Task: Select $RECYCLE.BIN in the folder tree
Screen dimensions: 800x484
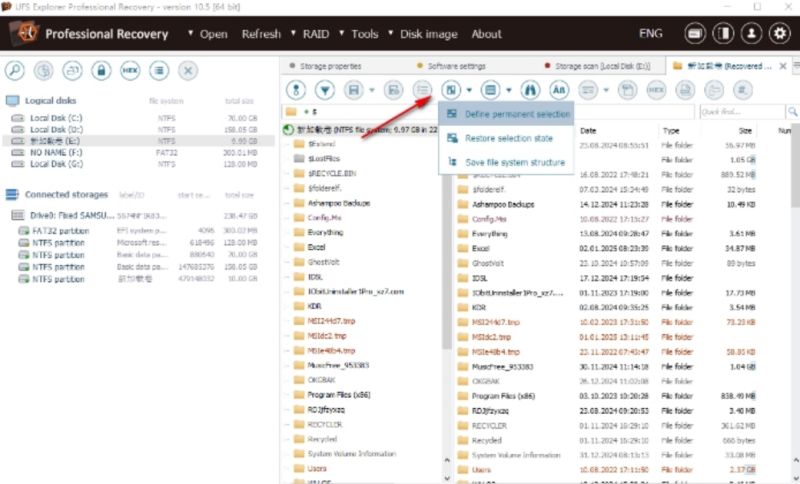Action: pyautogui.click(x=331, y=173)
